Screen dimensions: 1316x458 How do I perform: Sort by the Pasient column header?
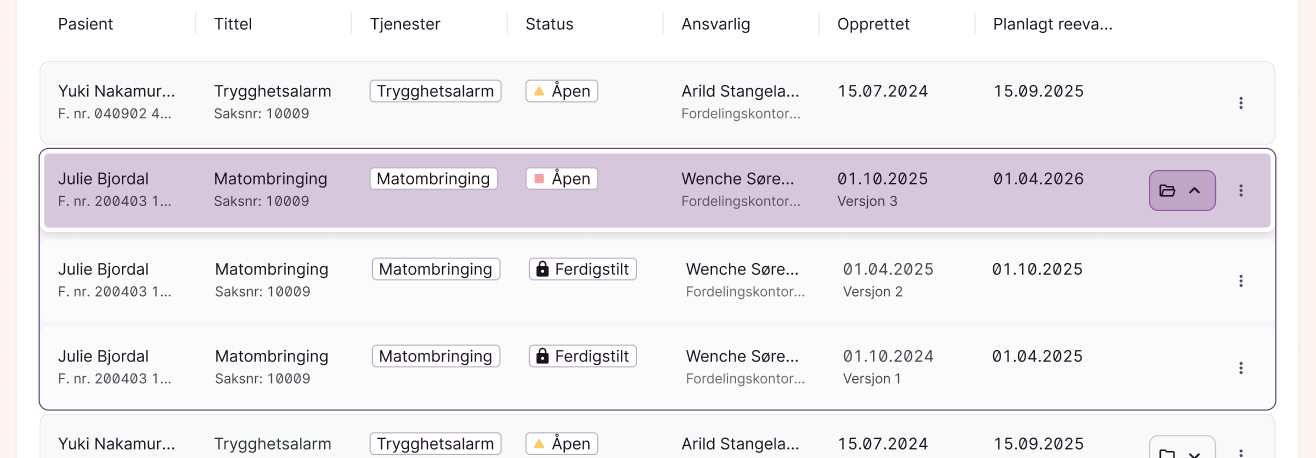(86, 24)
